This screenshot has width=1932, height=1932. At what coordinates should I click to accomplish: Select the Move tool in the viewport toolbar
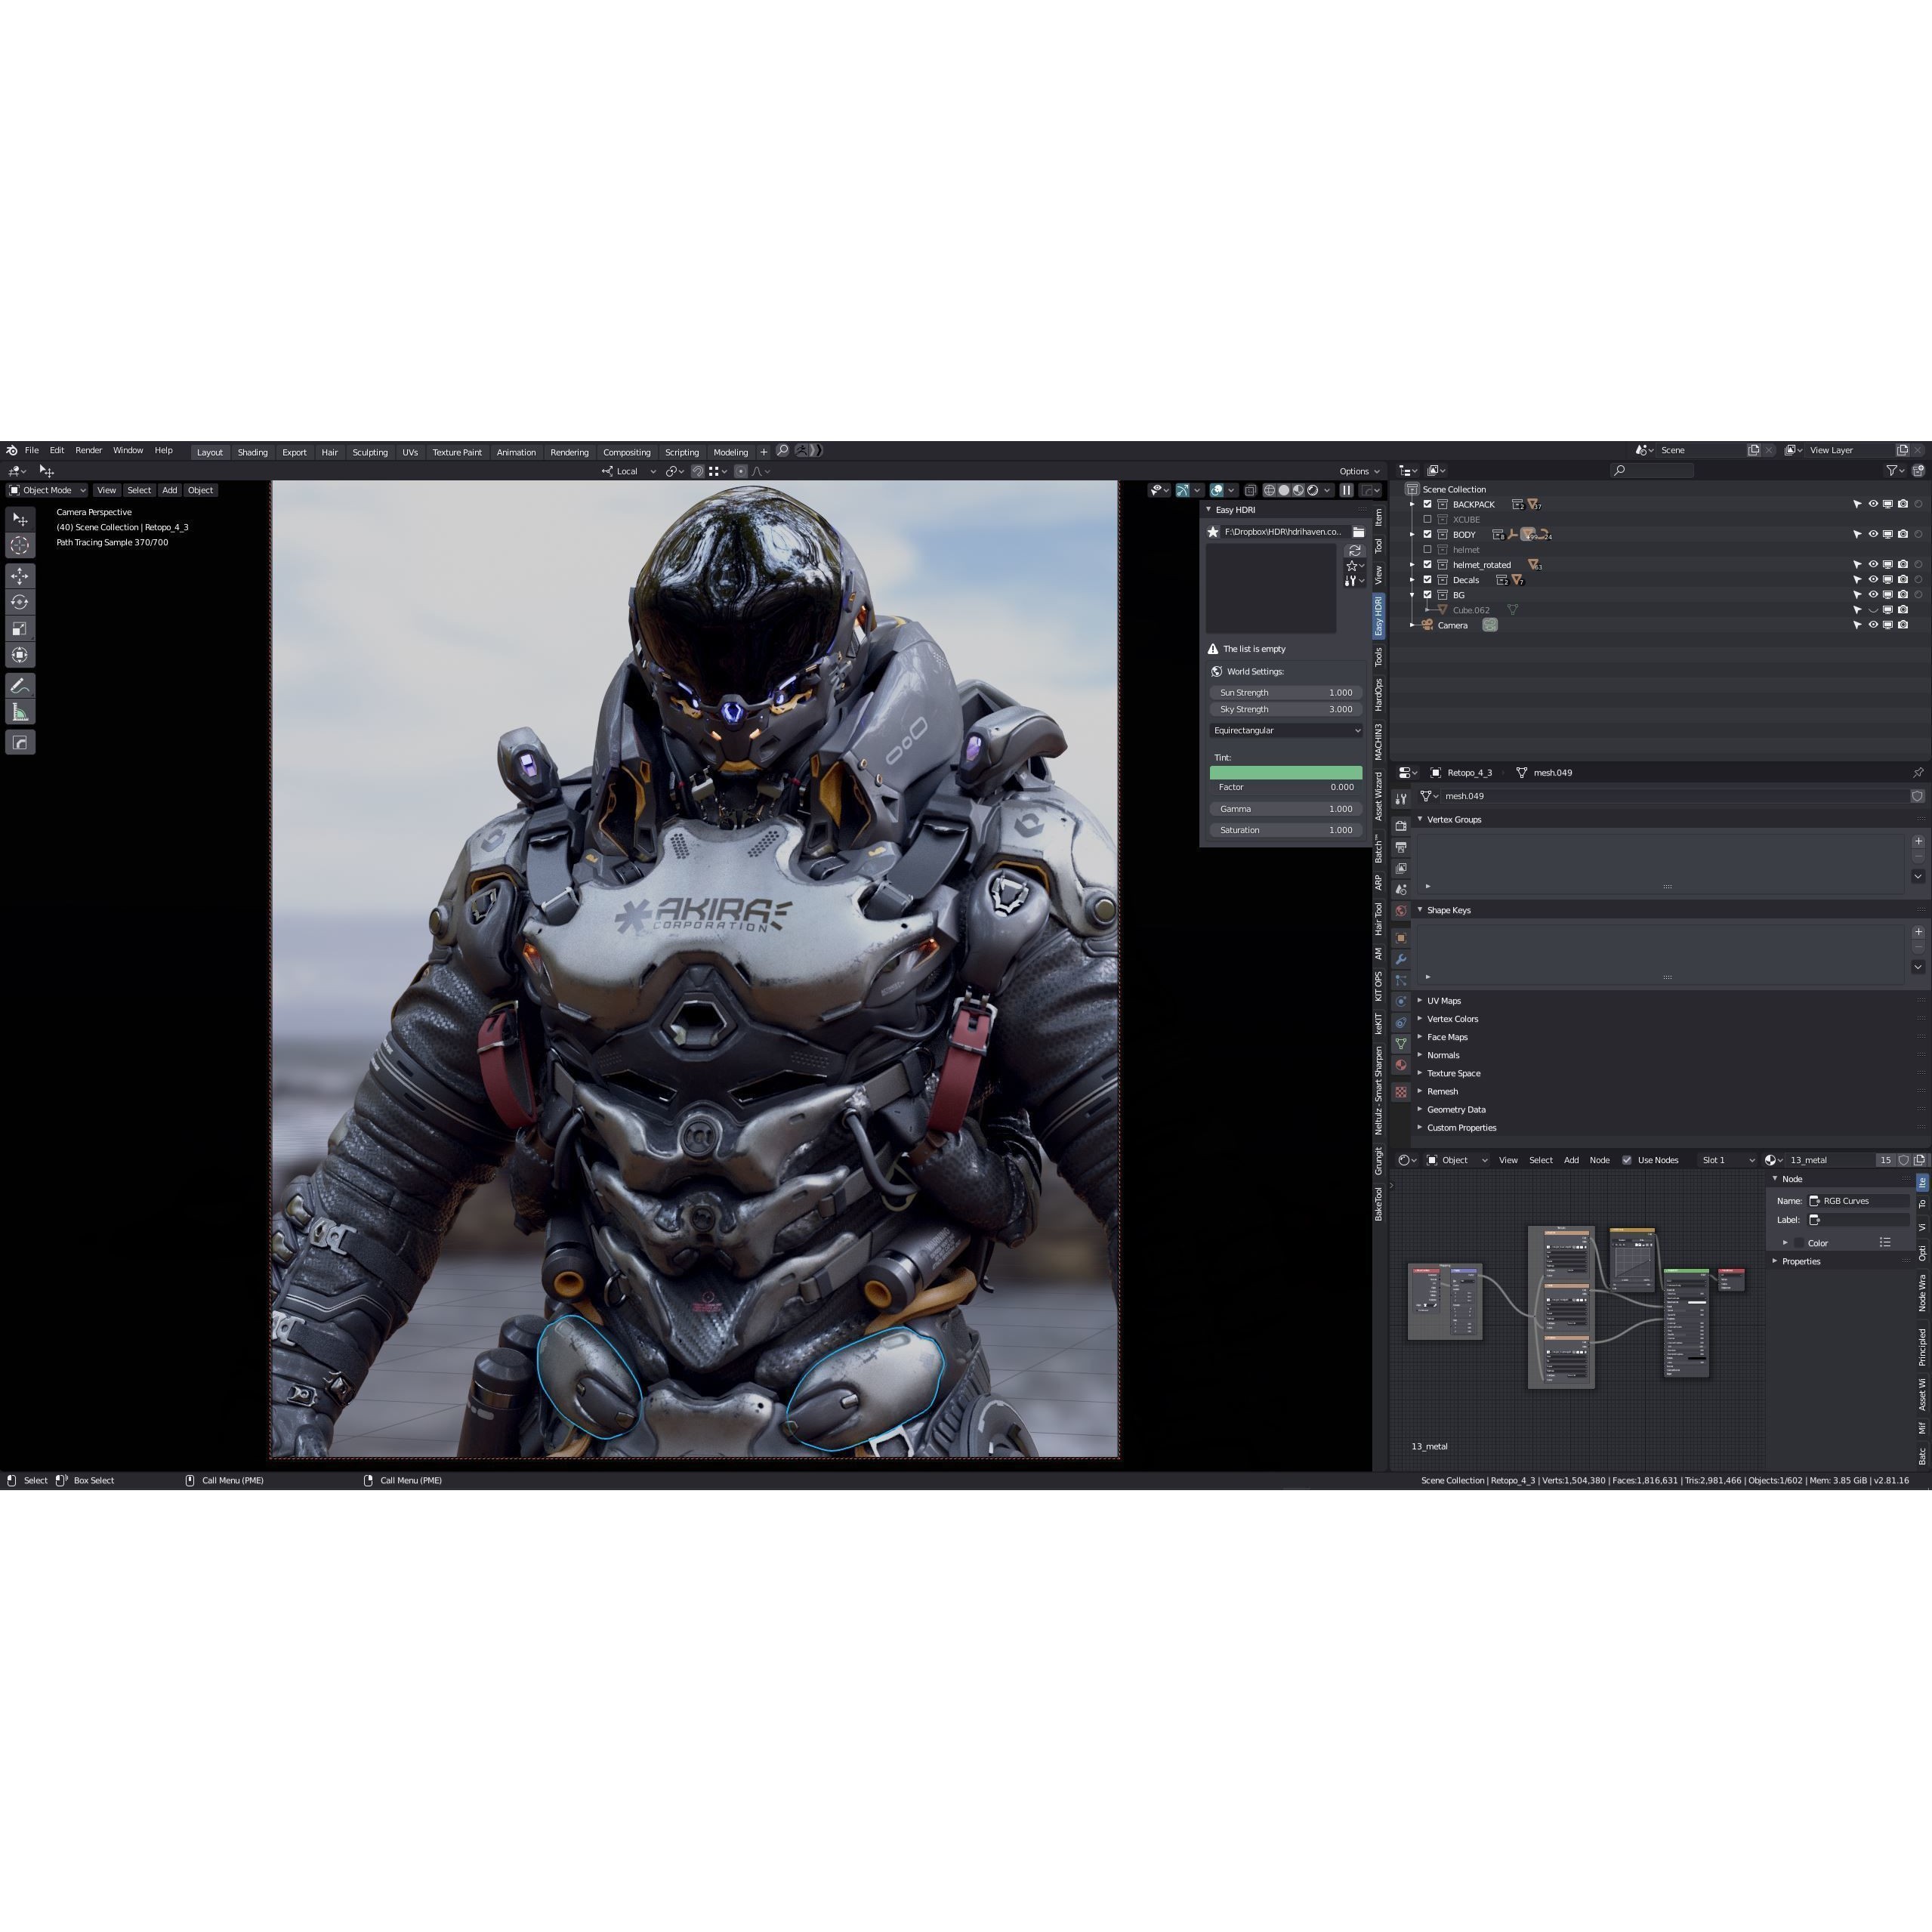pyautogui.click(x=21, y=577)
